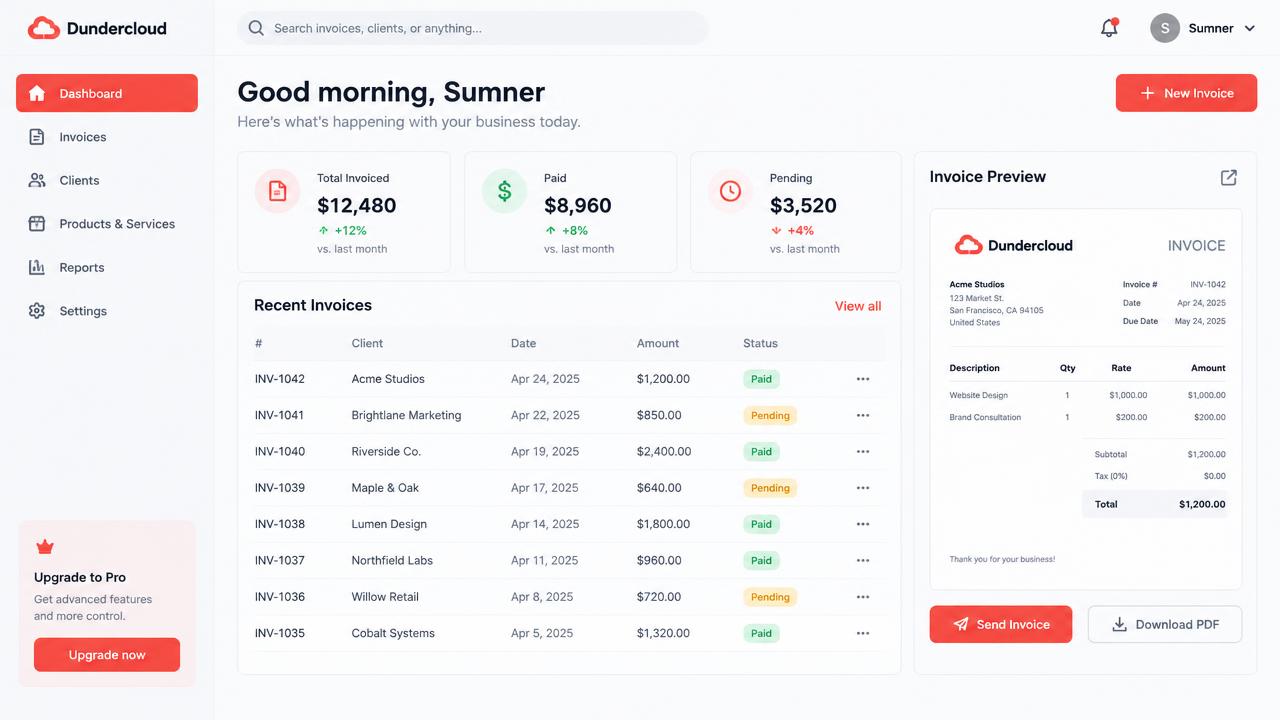
Task: Open Products & Services
Action: tap(107, 224)
